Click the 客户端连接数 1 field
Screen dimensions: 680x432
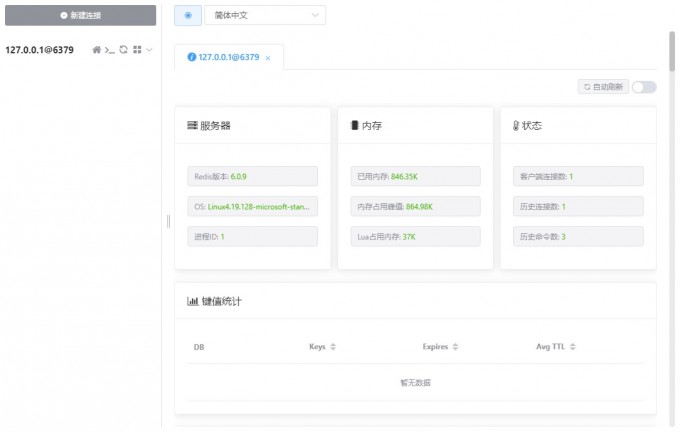578,177
